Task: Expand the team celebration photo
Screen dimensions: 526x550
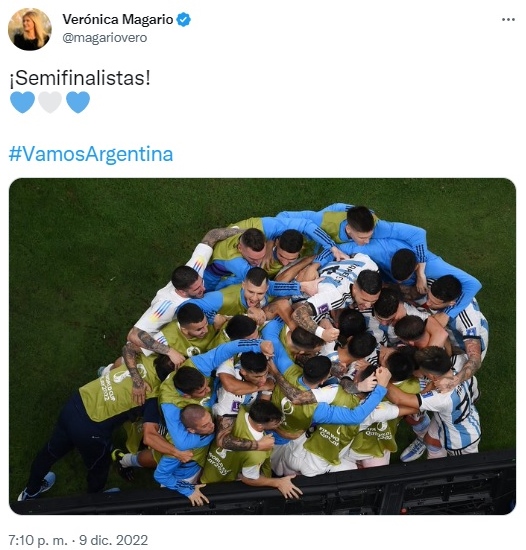Action: [262, 346]
